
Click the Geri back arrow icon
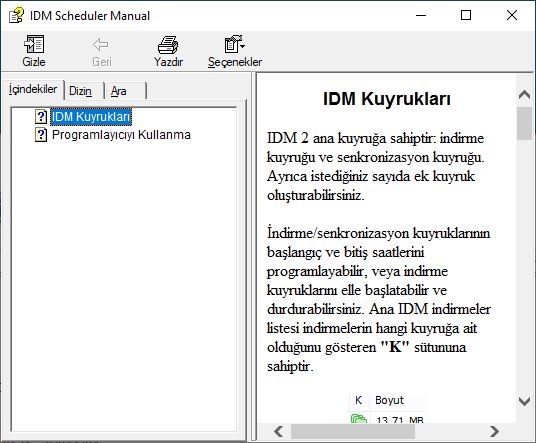pos(100,44)
